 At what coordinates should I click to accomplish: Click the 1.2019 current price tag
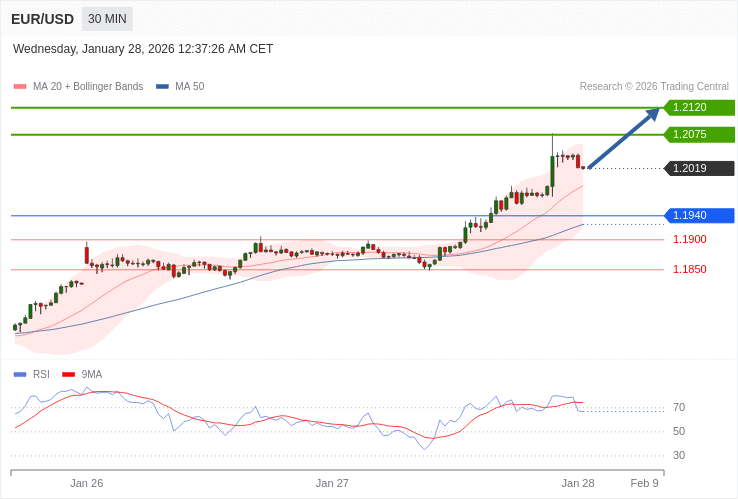click(700, 168)
